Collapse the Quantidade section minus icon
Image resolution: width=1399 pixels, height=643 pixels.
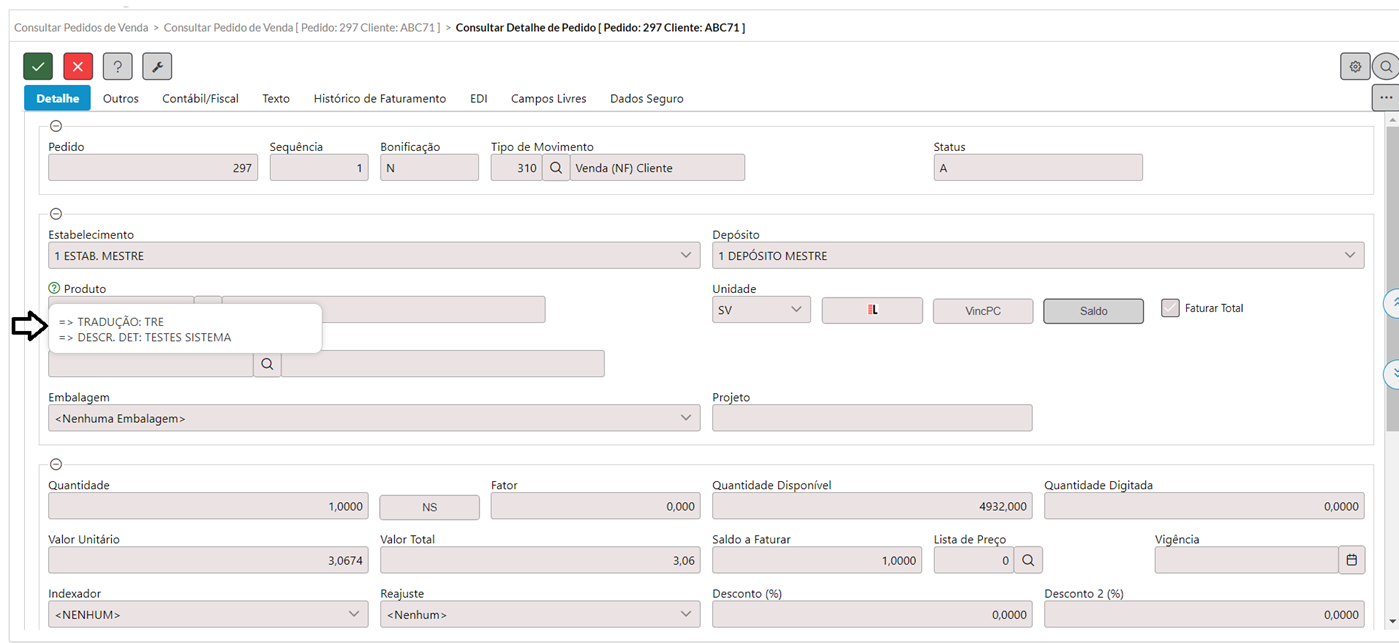[56, 464]
